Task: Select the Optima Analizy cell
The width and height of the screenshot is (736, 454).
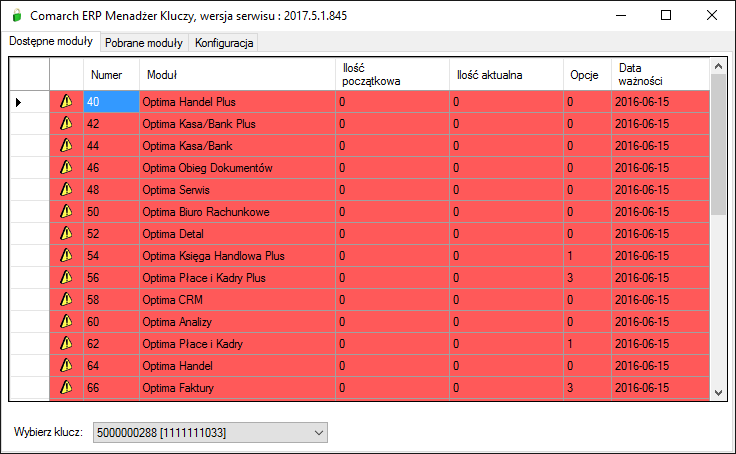Action: click(x=238, y=322)
